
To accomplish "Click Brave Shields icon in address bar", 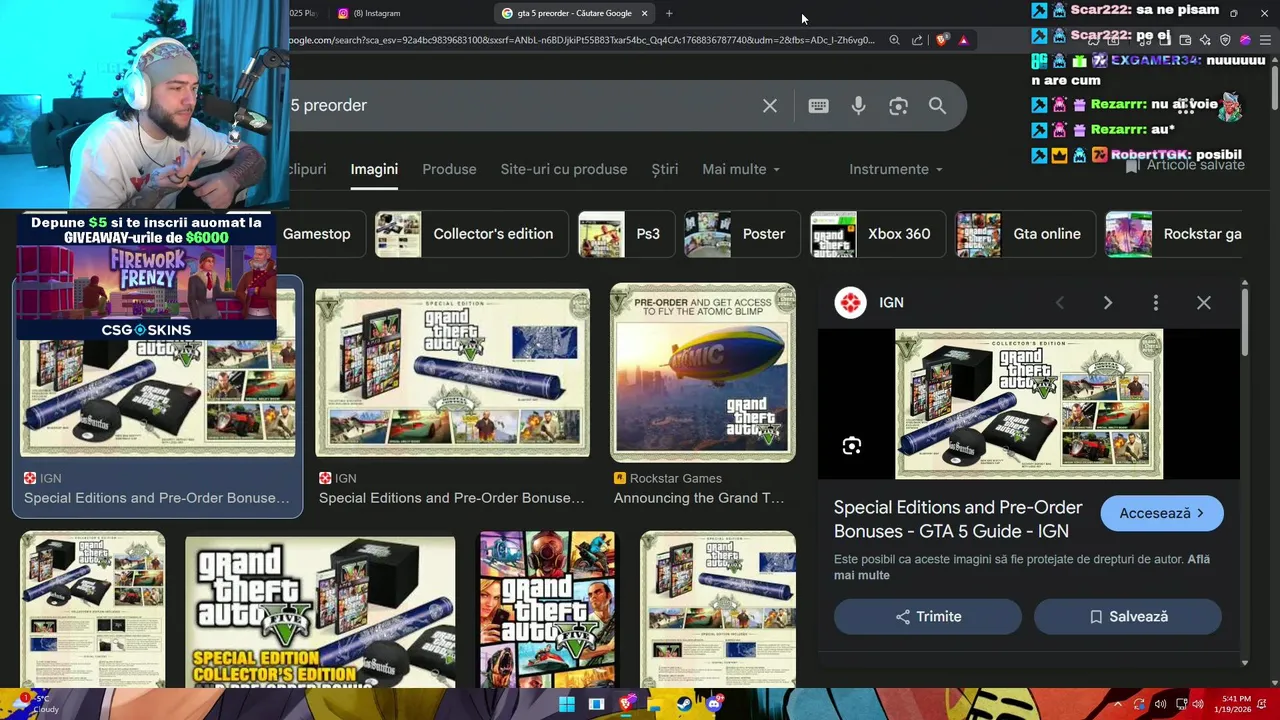I will pos(942,40).
